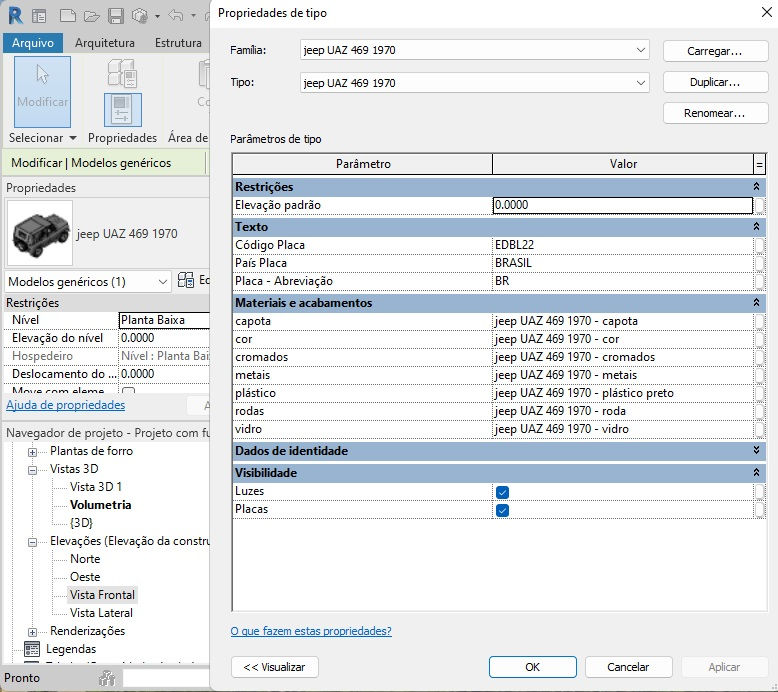Click the Carregar... button
The image size is (778, 692).
point(715,51)
